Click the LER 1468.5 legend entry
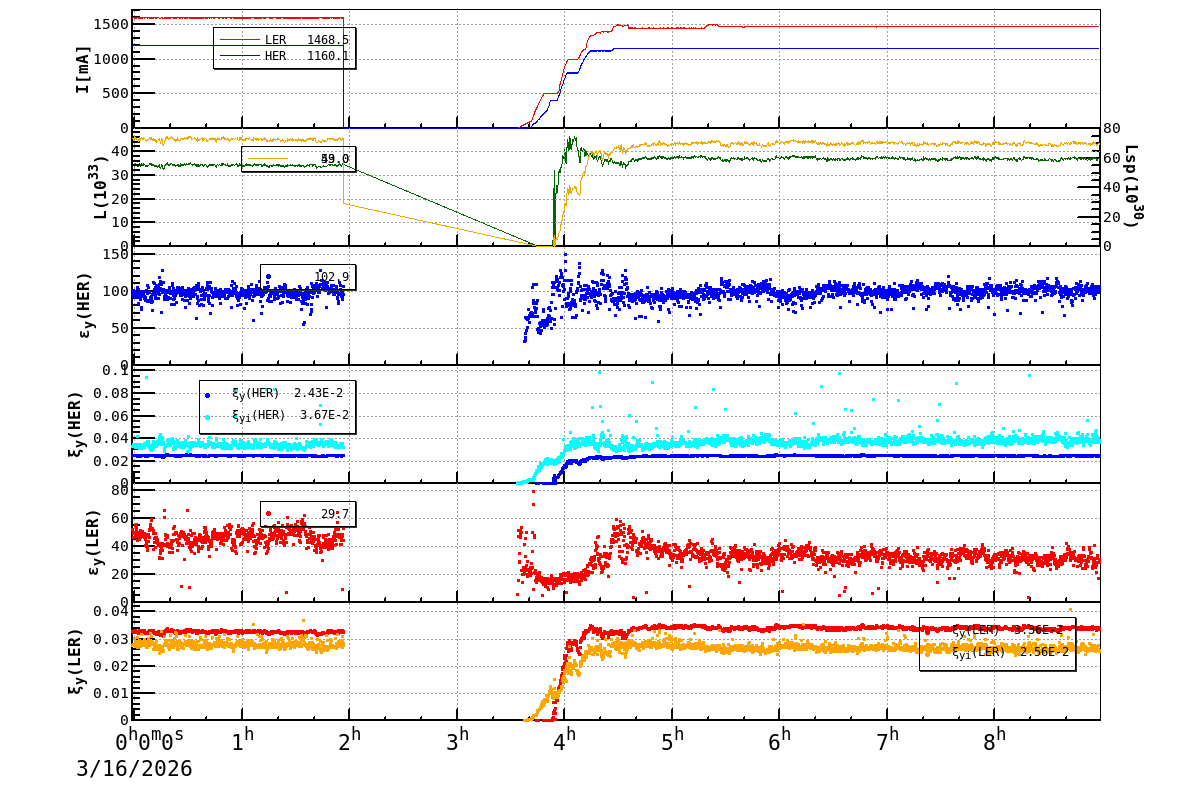 tap(306, 40)
